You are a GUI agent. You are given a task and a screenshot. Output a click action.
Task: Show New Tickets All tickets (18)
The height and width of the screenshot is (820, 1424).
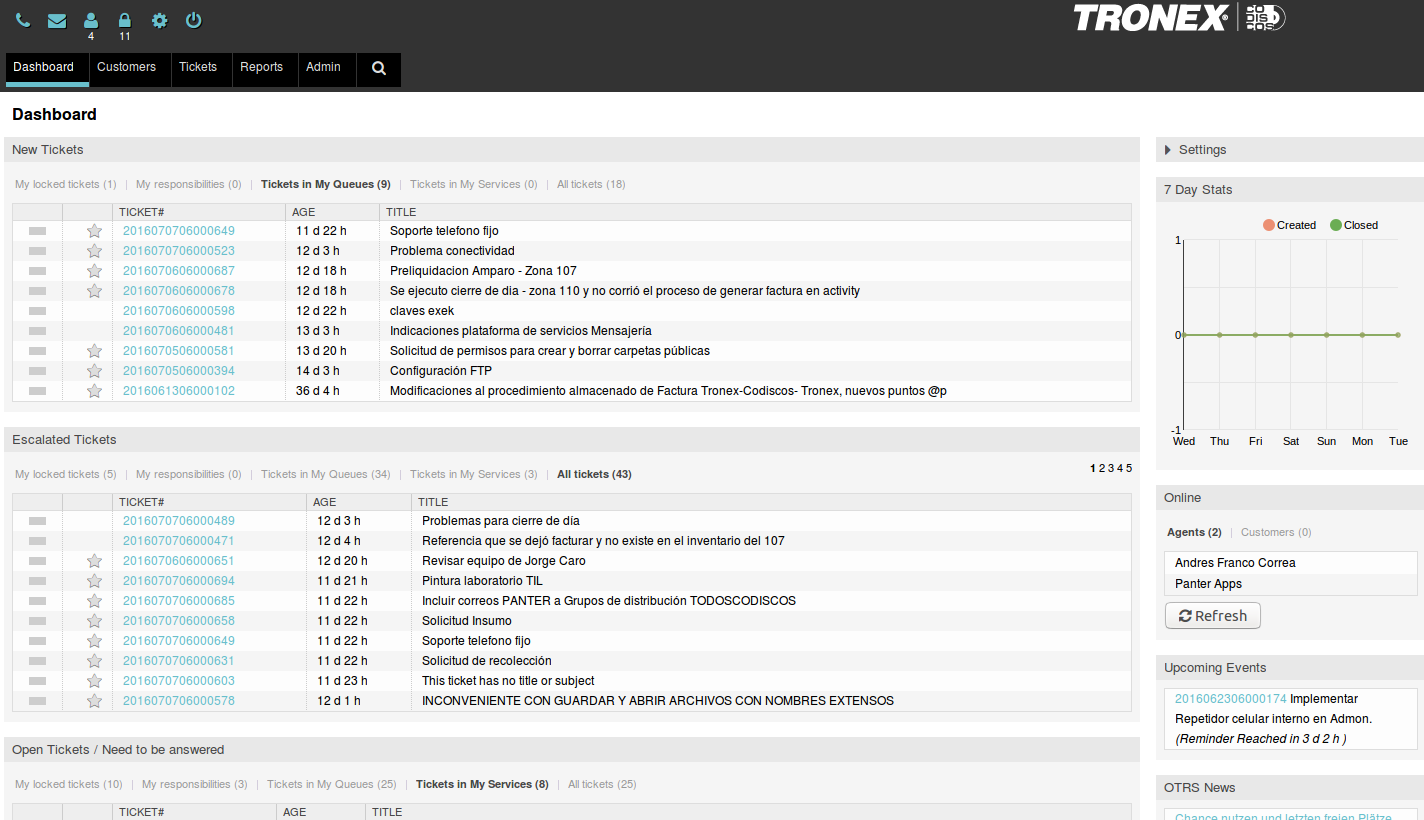point(591,185)
